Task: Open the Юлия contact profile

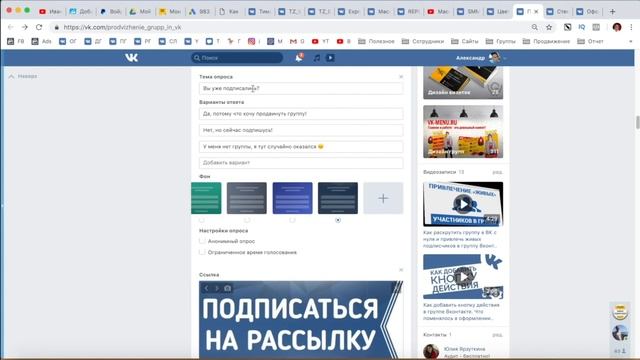Action: 464,349
